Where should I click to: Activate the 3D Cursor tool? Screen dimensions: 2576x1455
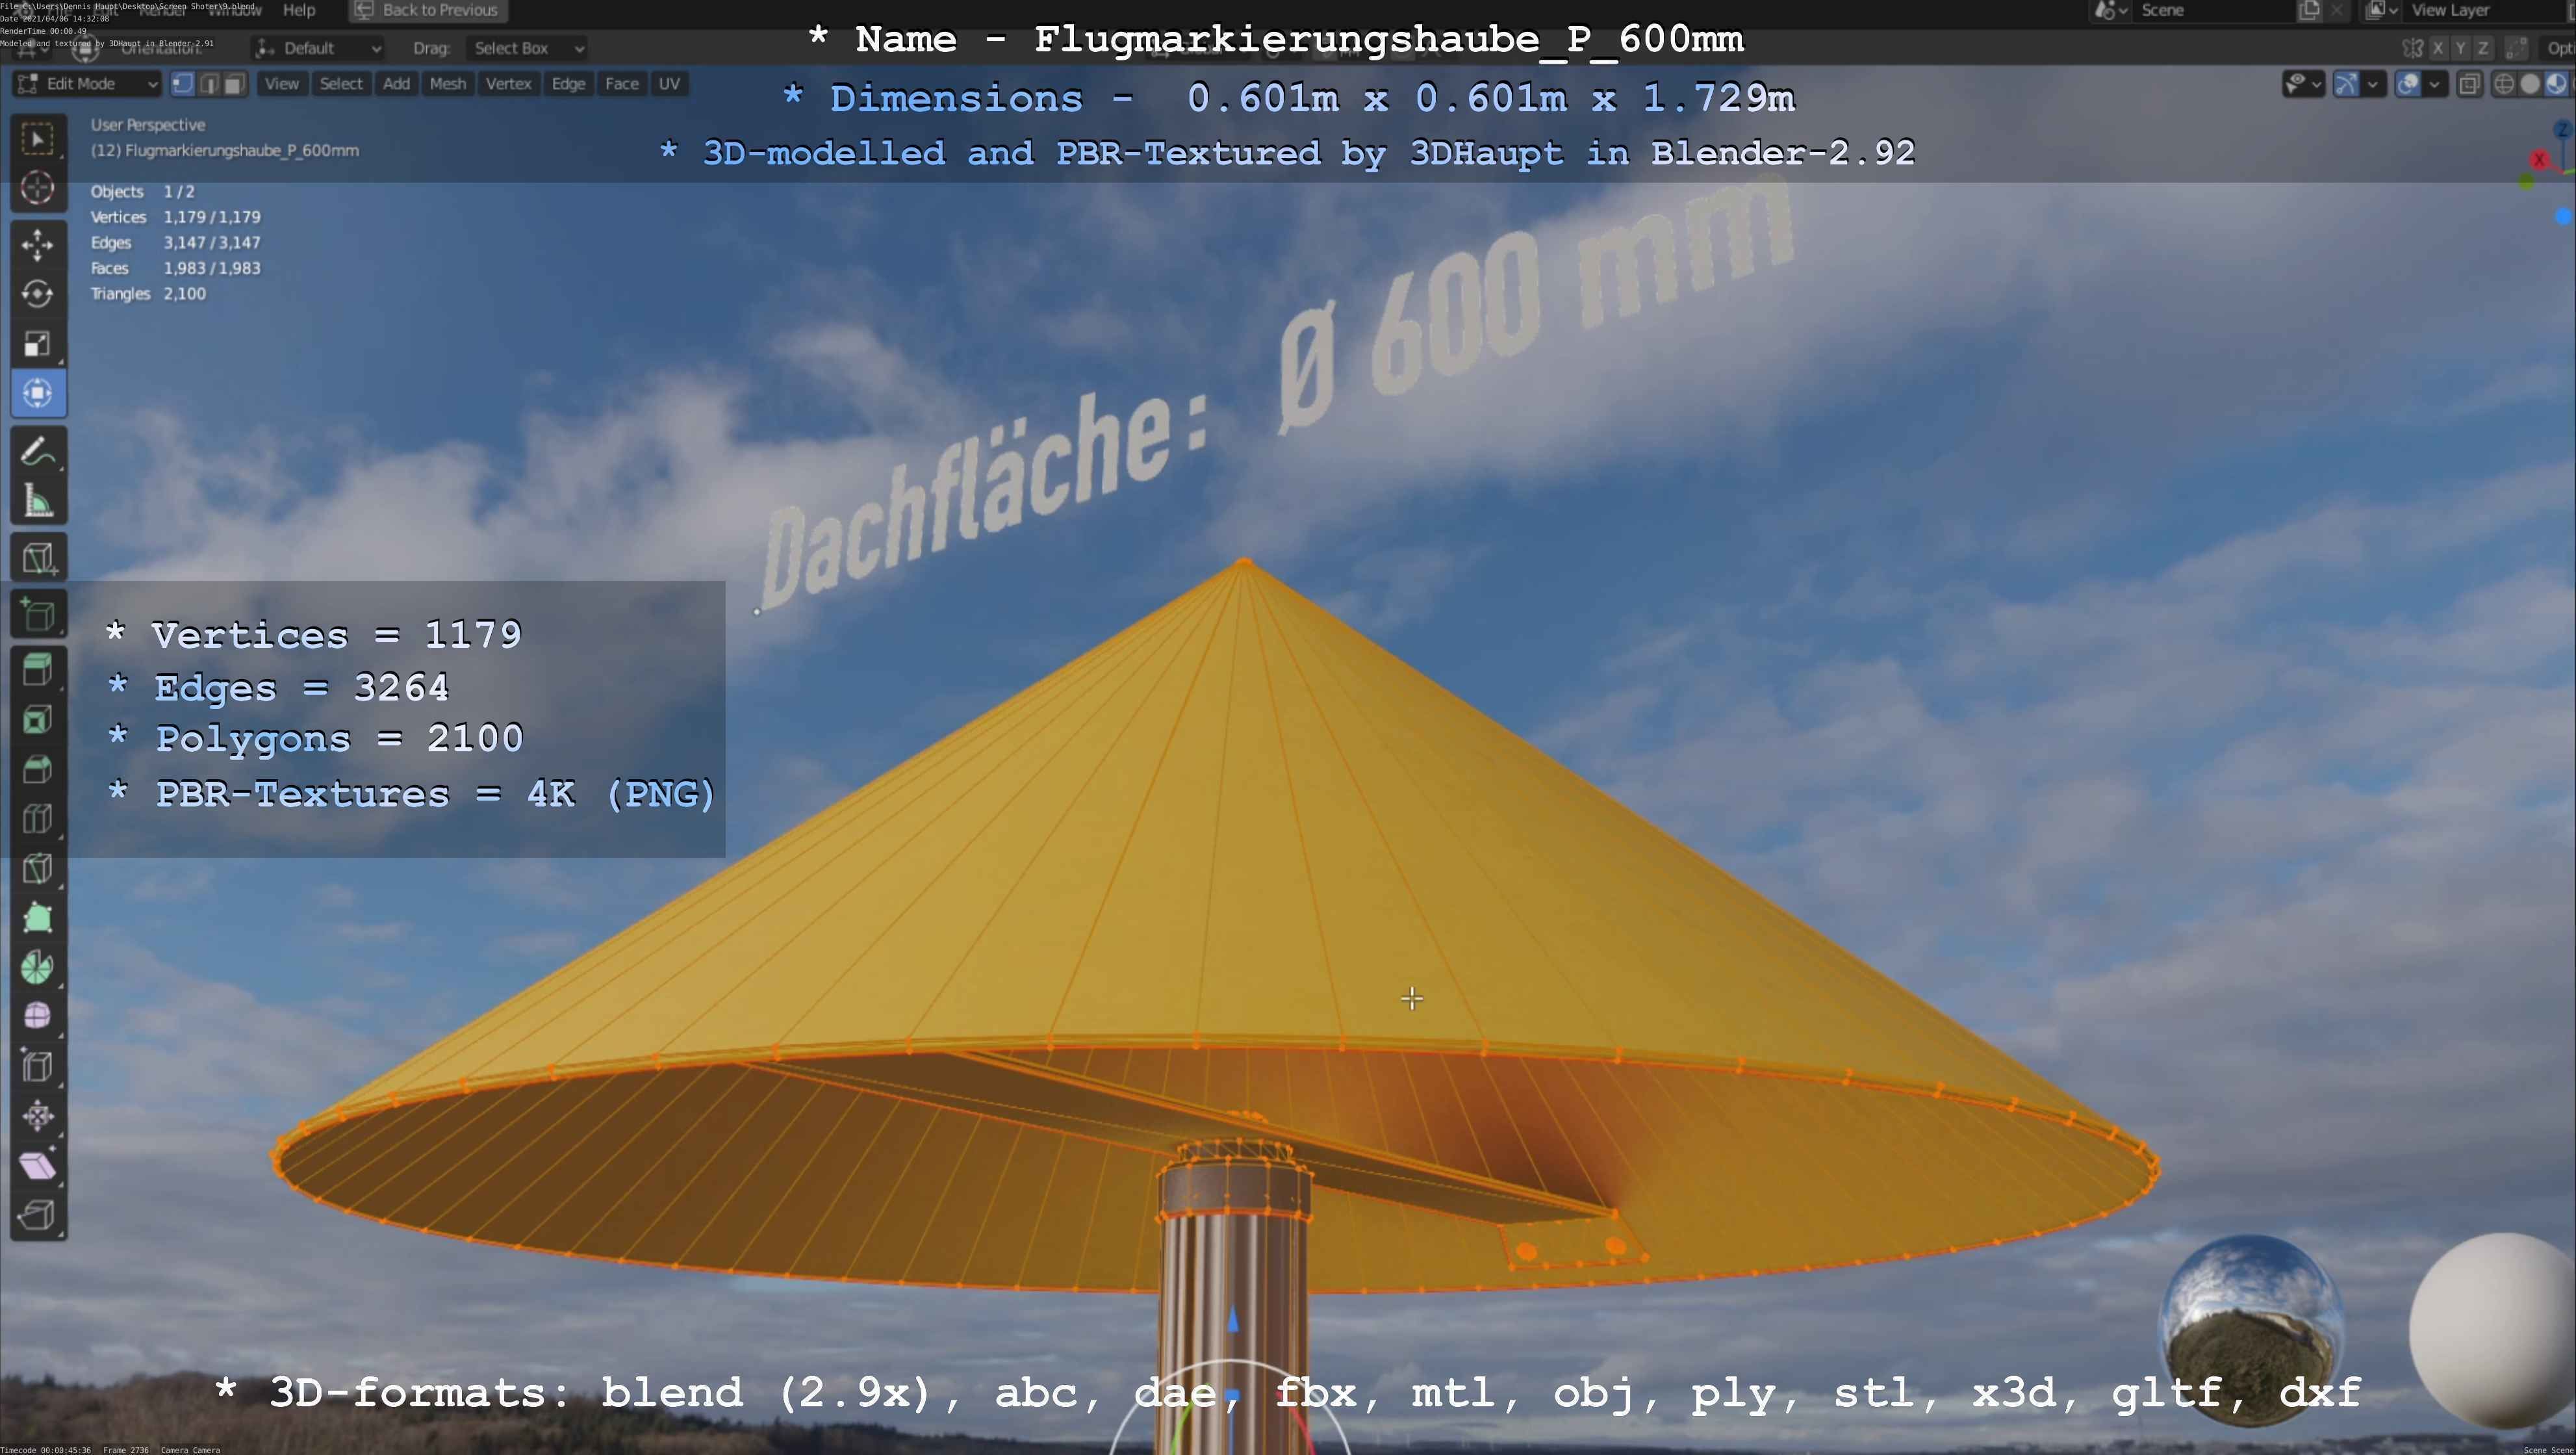38,188
